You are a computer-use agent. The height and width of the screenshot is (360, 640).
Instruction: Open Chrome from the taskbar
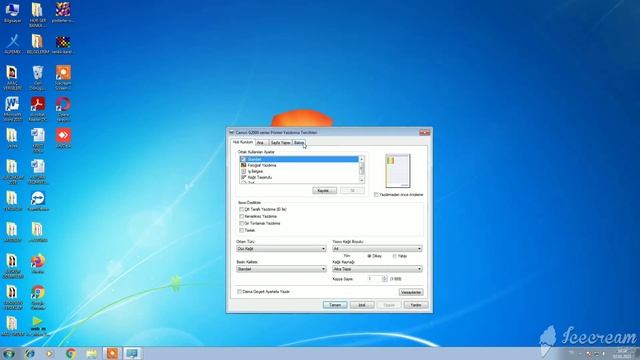coord(71,353)
